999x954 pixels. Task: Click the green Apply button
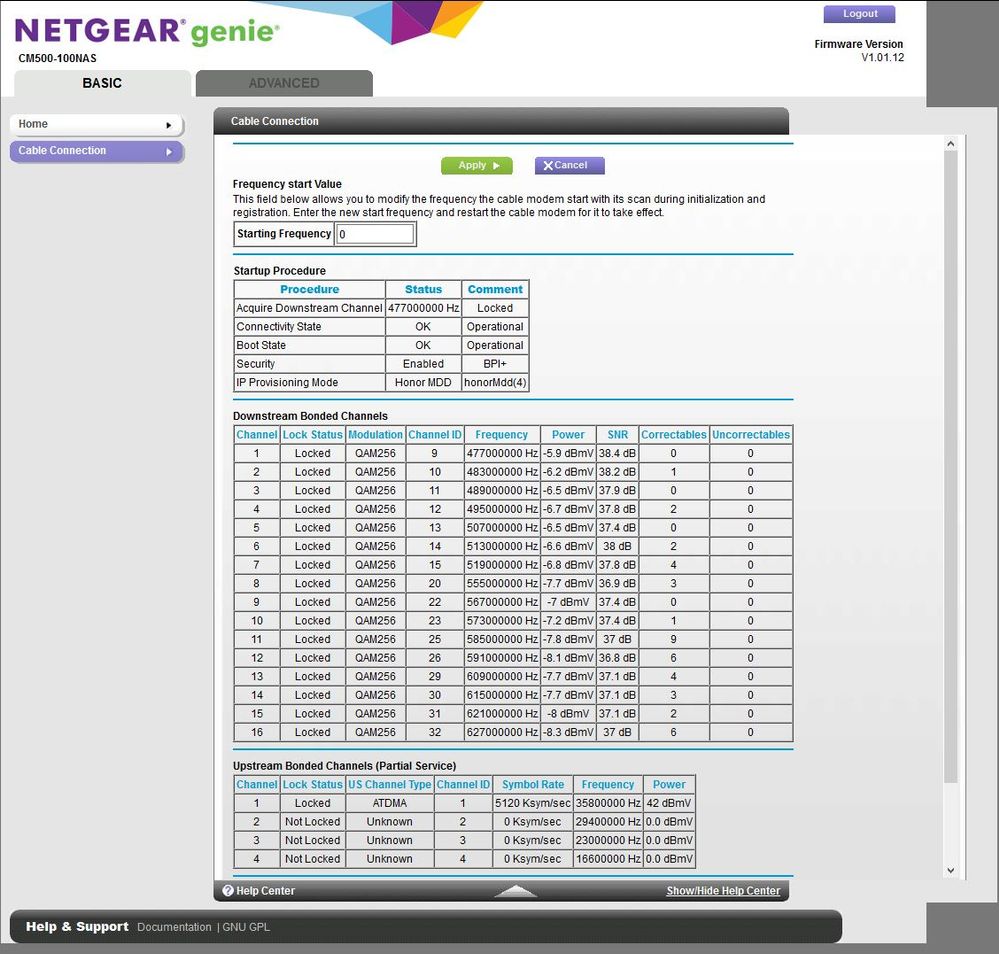pyautogui.click(x=477, y=166)
